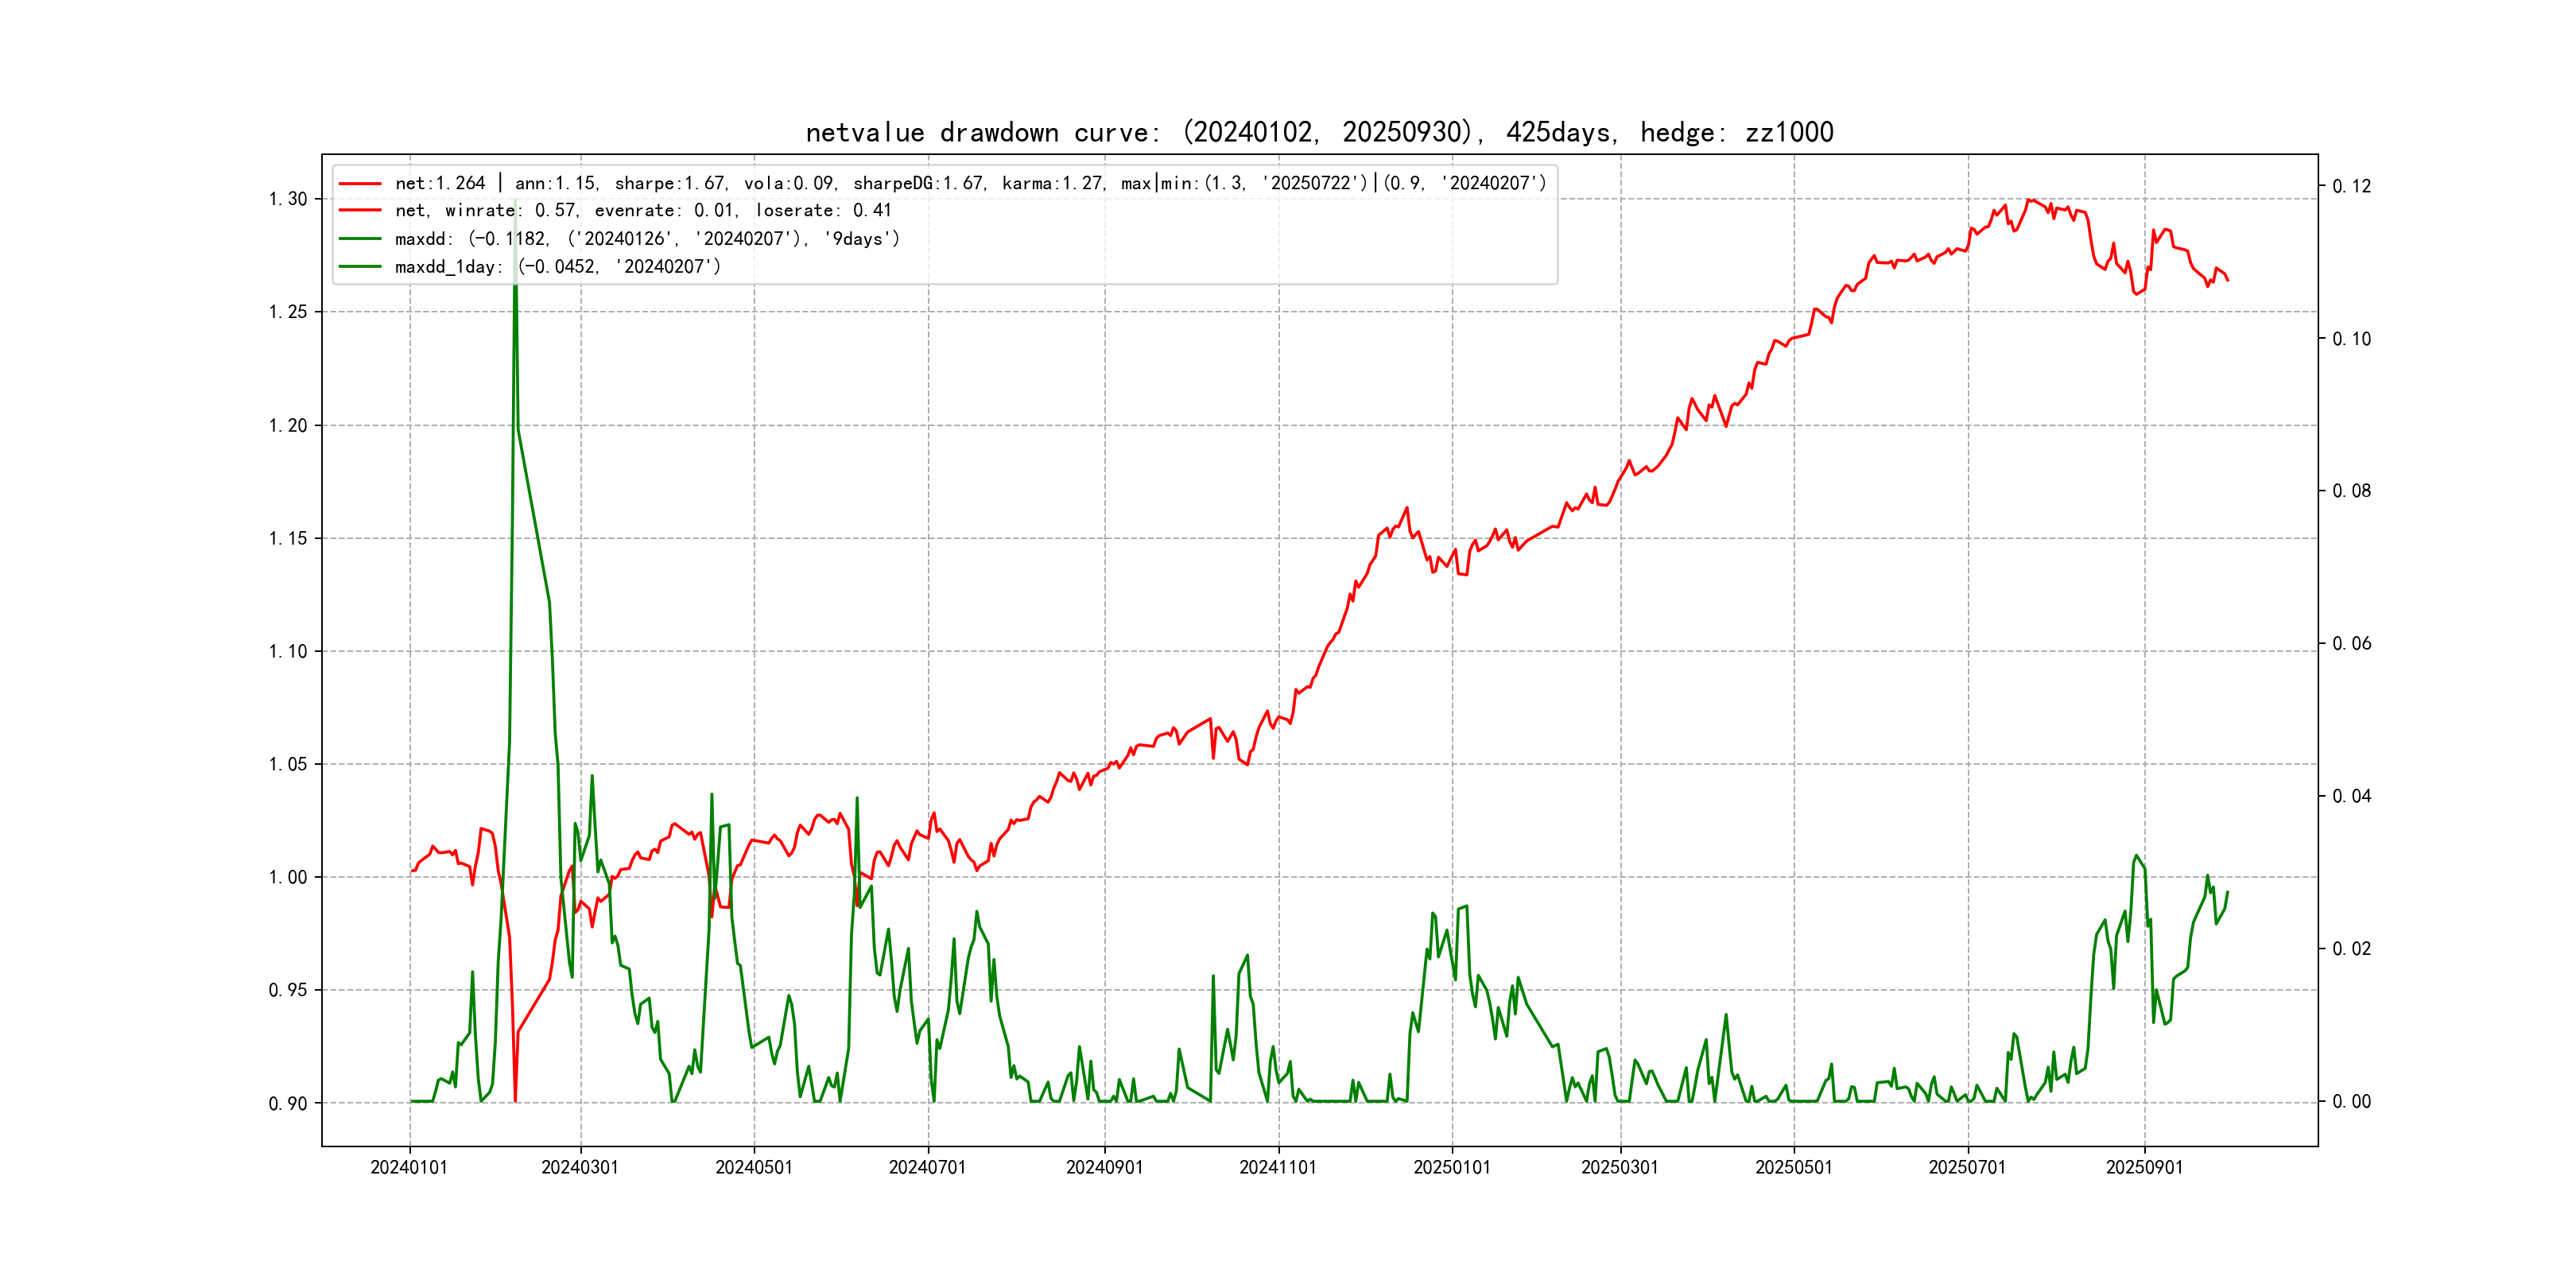Click the 0.12 right axis tick label

[2351, 186]
